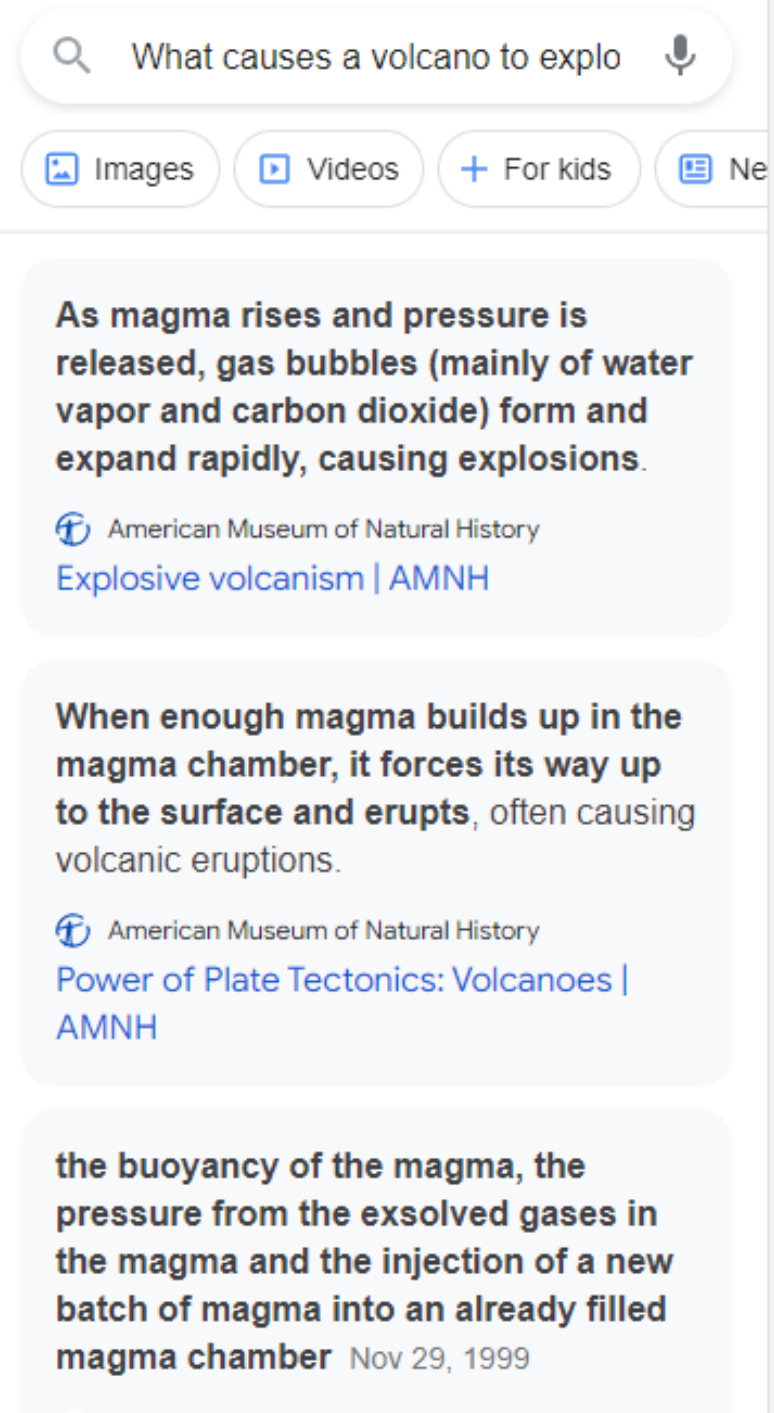Click the plus icon on For kids
Viewport: 774px width, 1413px height.
click(472, 169)
